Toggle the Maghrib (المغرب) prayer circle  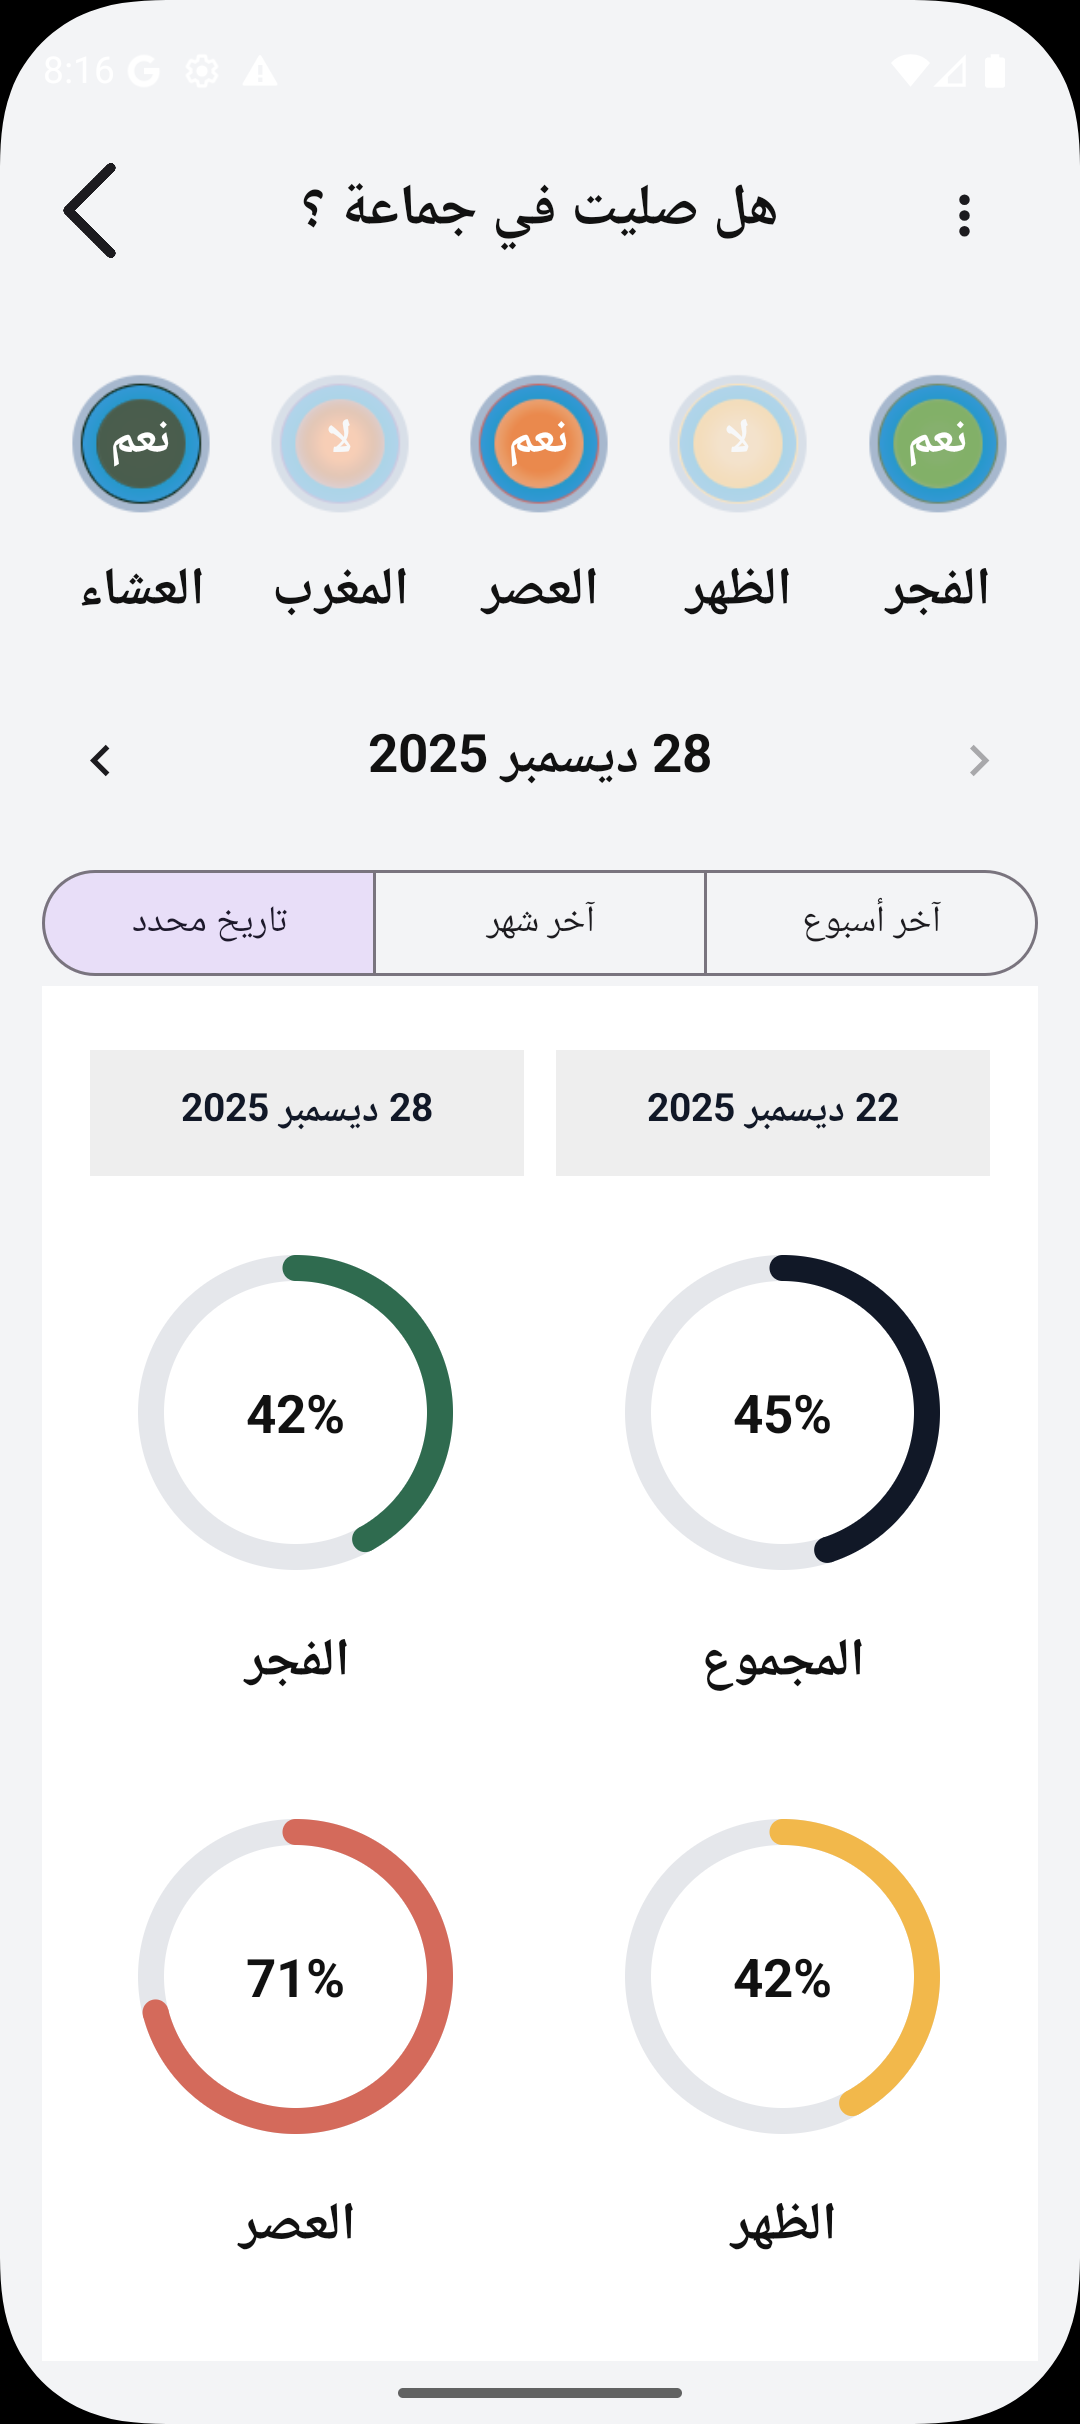(340, 444)
